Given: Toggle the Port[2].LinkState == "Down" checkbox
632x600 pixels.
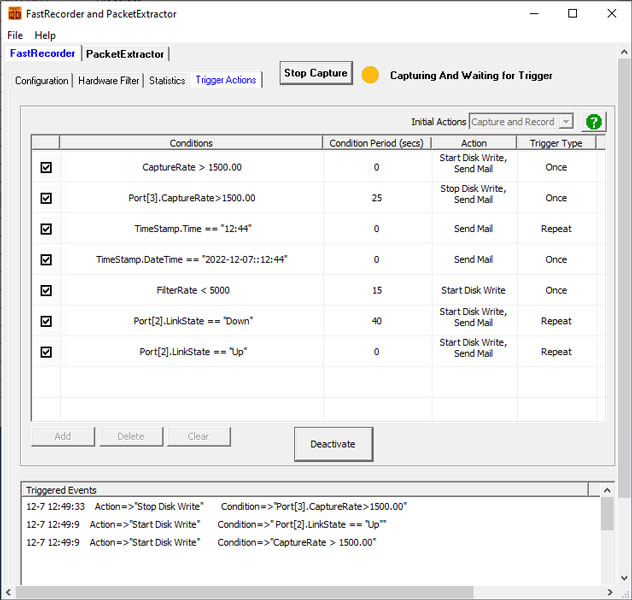Looking at the screenshot, I should [46, 321].
